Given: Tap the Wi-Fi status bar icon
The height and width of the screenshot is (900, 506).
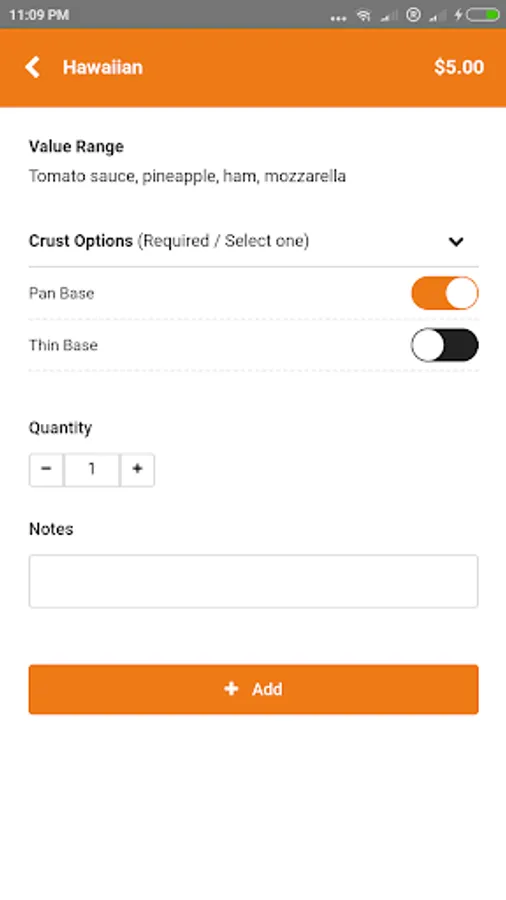Looking at the screenshot, I should 364,15.
